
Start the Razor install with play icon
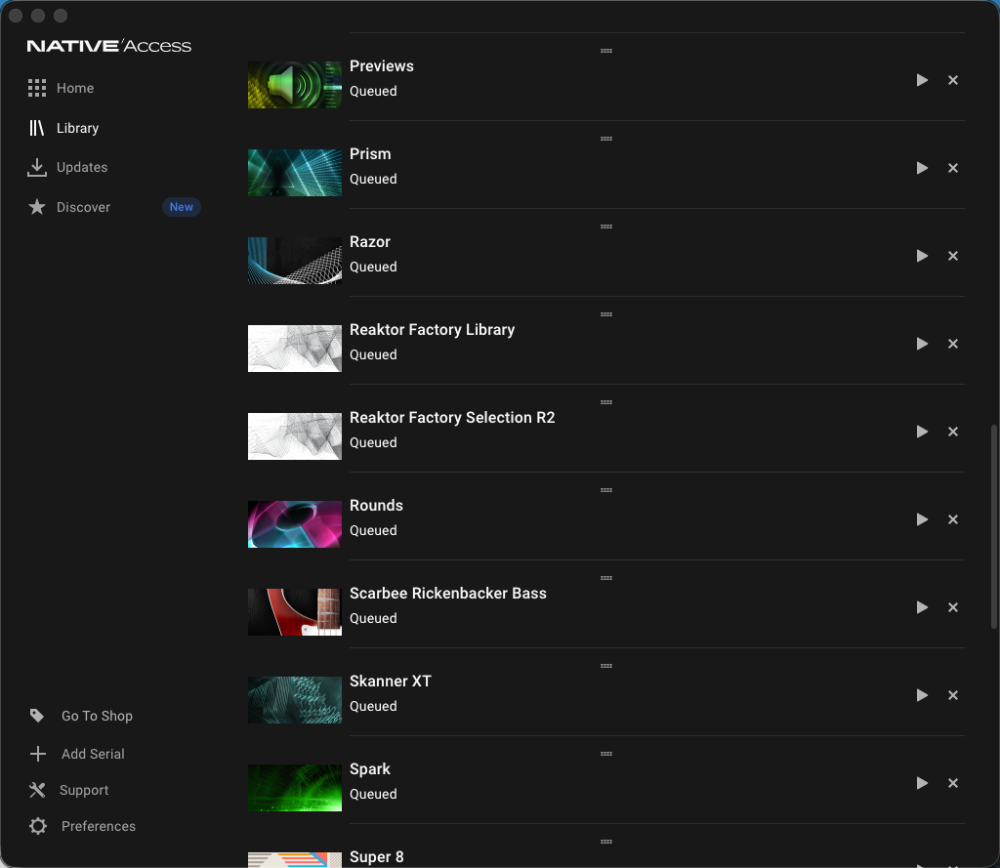(x=922, y=256)
